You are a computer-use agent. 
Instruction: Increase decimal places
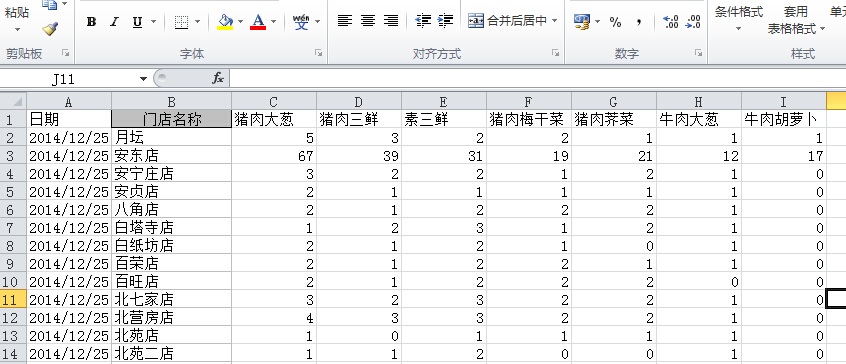tap(671, 22)
